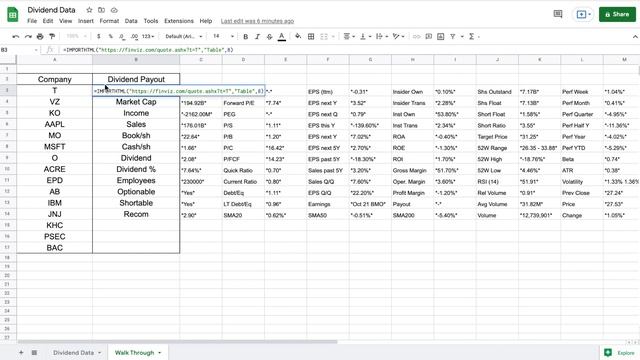Open the horizontal align dropdown

tap(349, 37)
